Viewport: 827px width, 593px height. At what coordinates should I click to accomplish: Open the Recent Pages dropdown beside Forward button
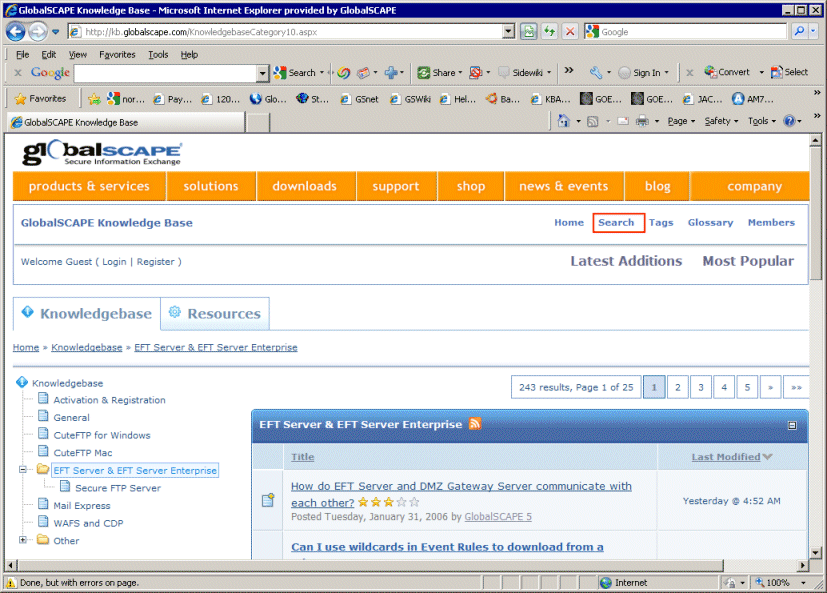pyautogui.click(x=55, y=32)
